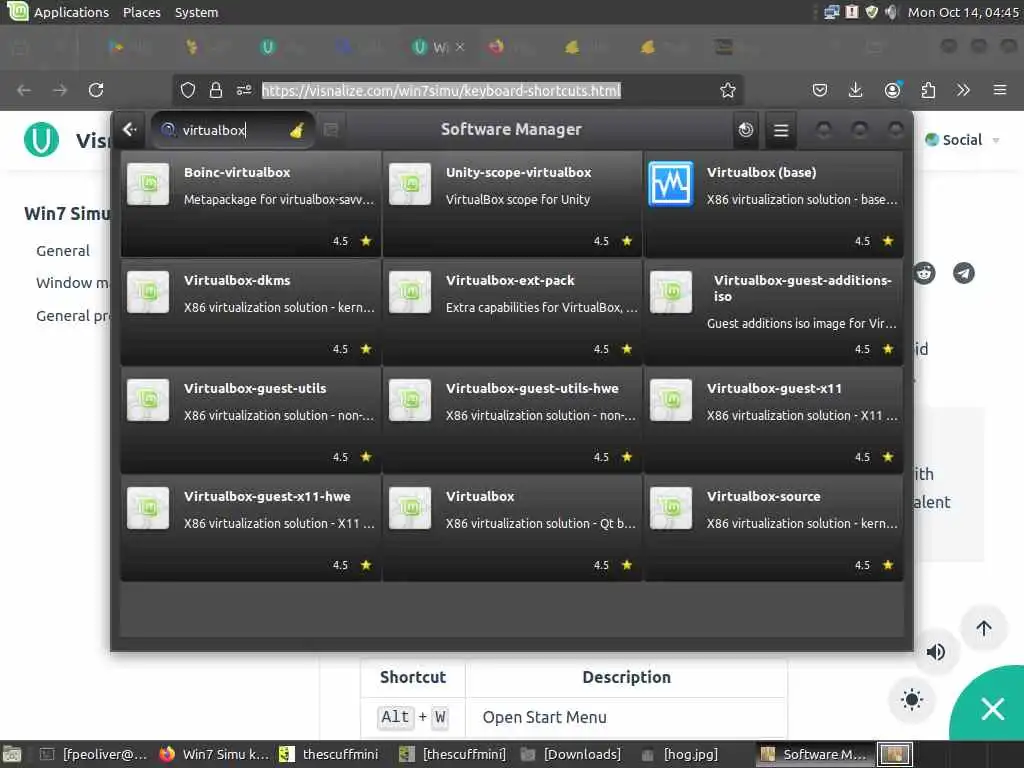Switch to [Downloads] taskbar window
This screenshot has width=1024, height=768.
tap(571, 754)
